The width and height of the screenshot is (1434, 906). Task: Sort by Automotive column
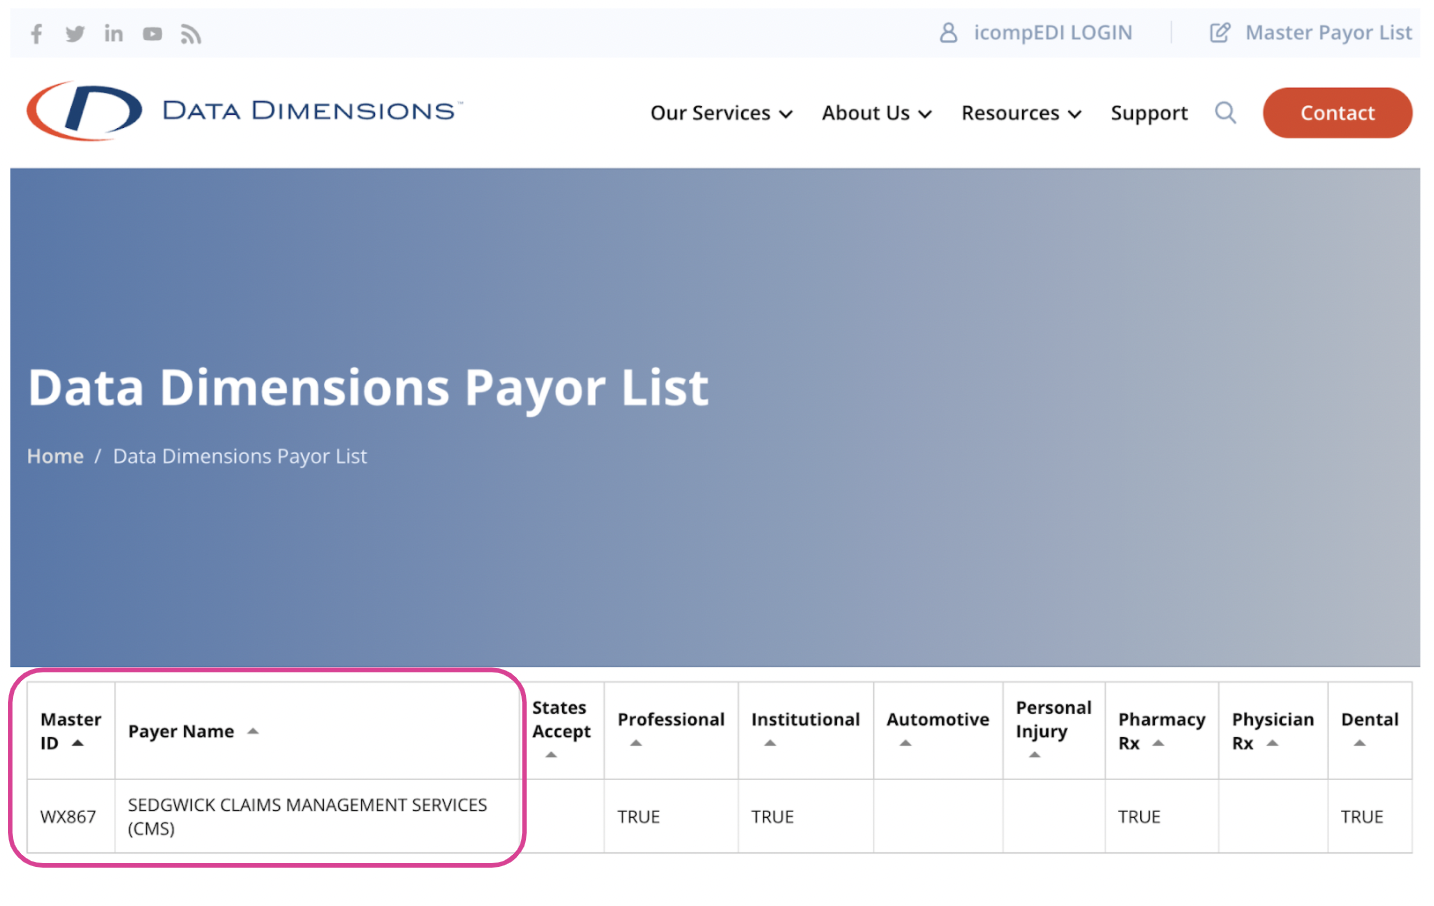(x=938, y=731)
